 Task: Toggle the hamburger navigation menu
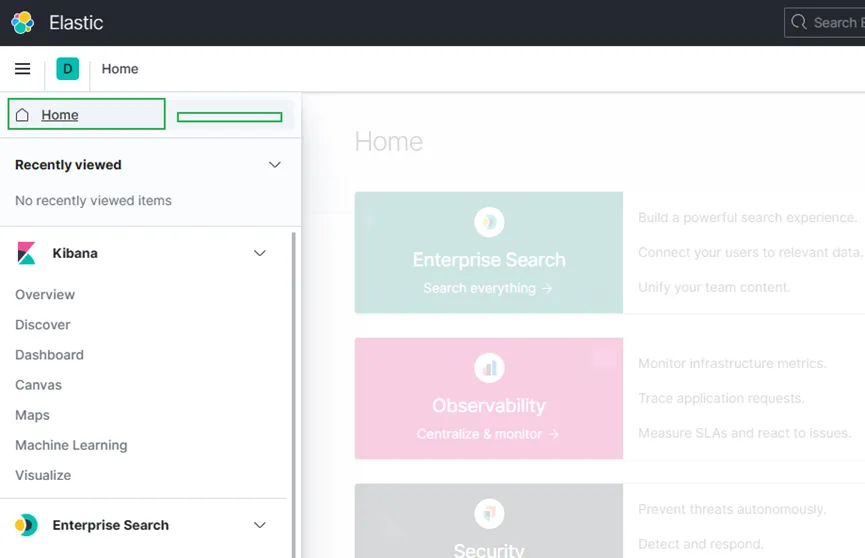pyautogui.click(x=23, y=68)
